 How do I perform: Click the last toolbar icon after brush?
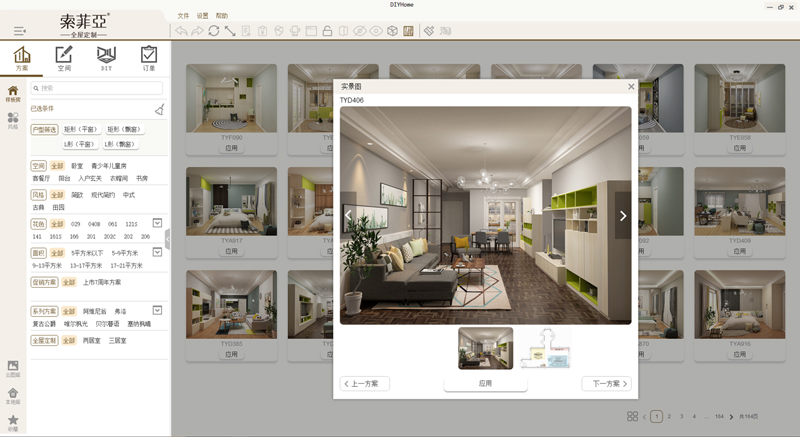pos(445,31)
